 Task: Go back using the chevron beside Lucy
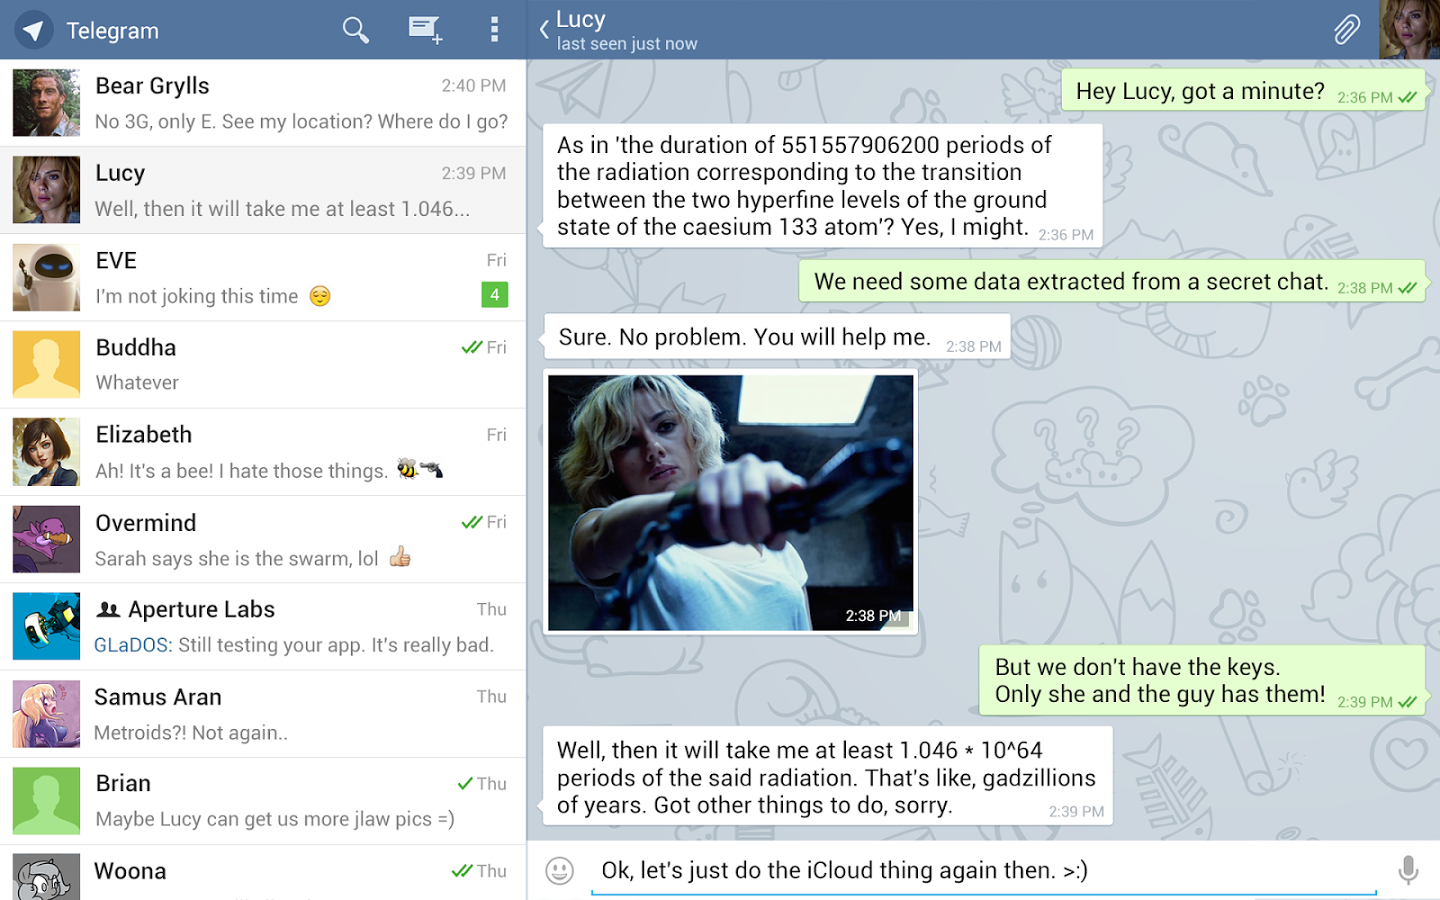[544, 30]
